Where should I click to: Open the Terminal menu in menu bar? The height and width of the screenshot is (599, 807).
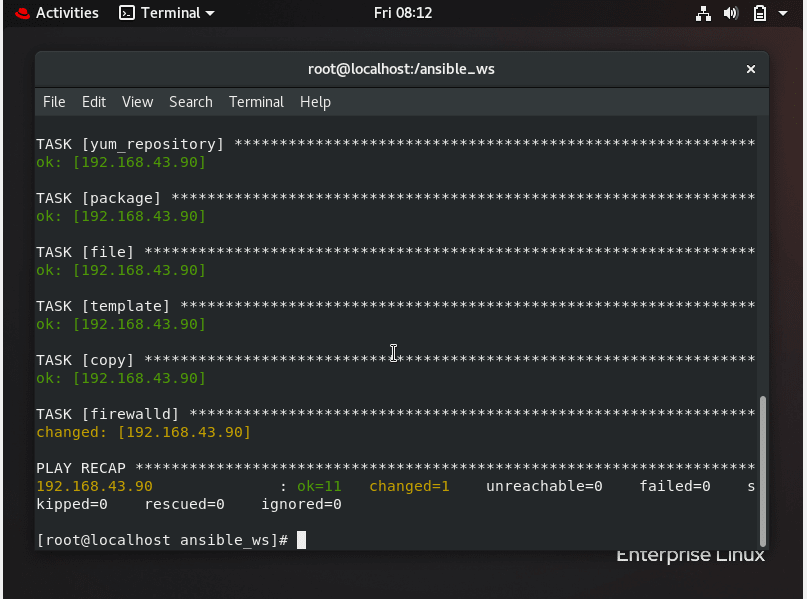(256, 102)
